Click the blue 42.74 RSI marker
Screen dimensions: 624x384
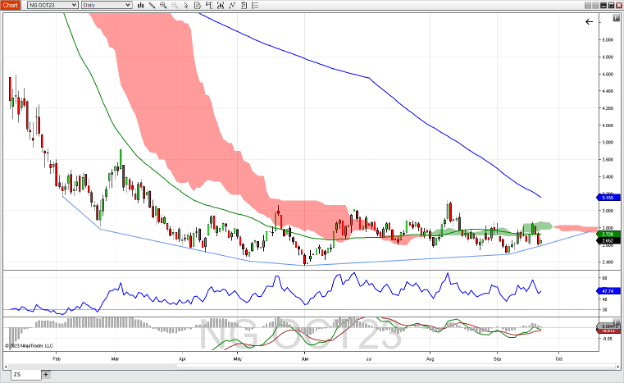click(x=608, y=291)
